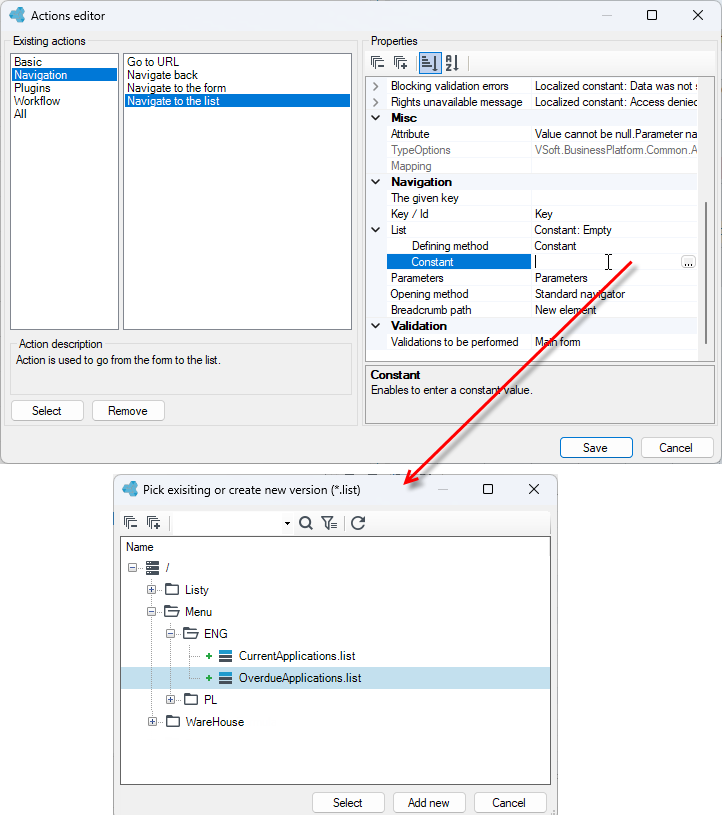Click Select button in Actions editor
This screenshot has width=722, height=815.
[47, 411]
